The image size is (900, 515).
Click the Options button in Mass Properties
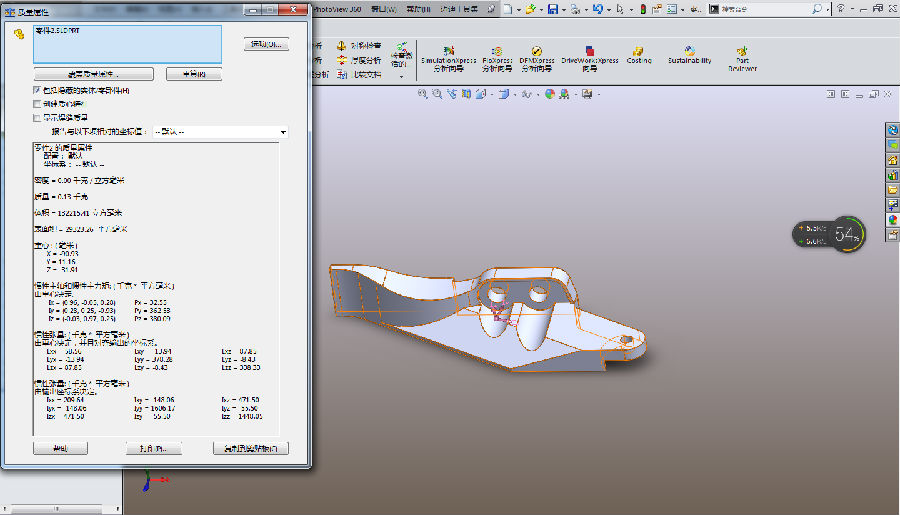tap(265, 45)
